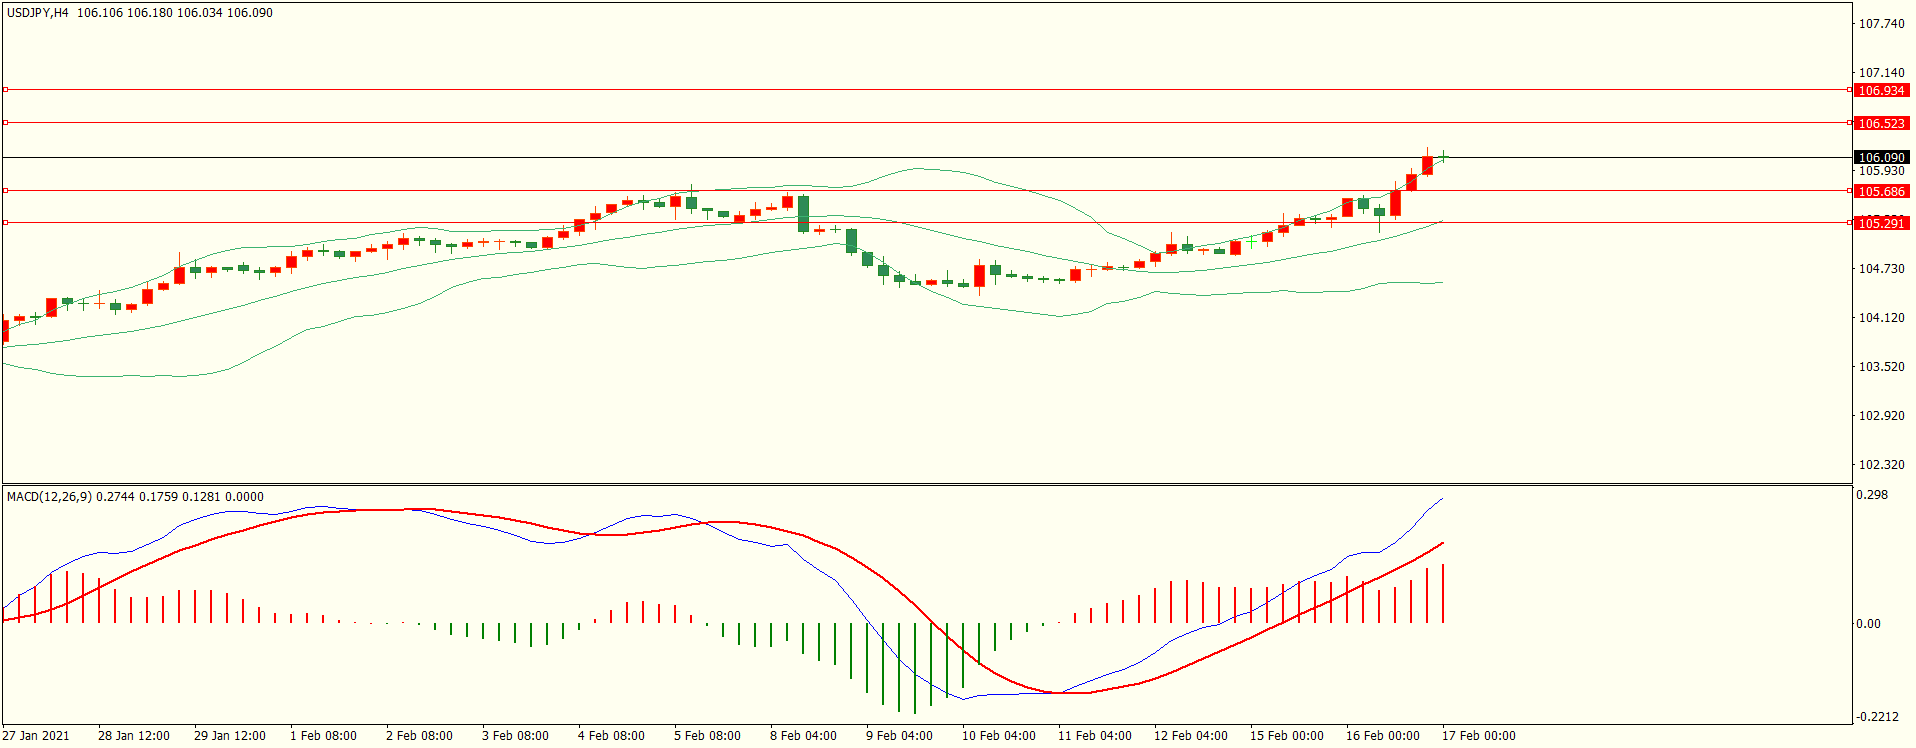
Task: Click the USDJPY,H4 chart title
Action: (x=38, y=13)
